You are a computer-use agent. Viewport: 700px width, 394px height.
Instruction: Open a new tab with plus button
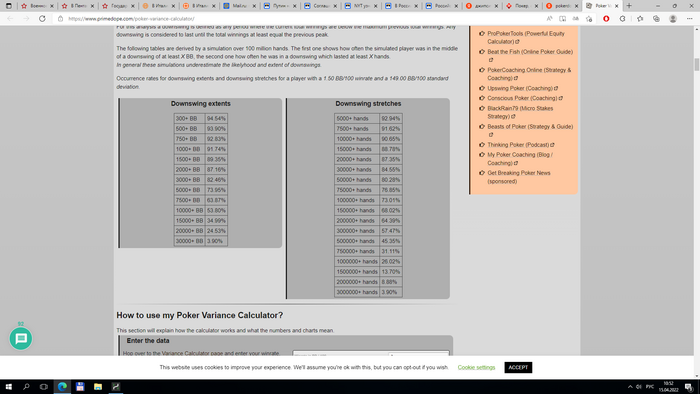(x=629, y=6)
